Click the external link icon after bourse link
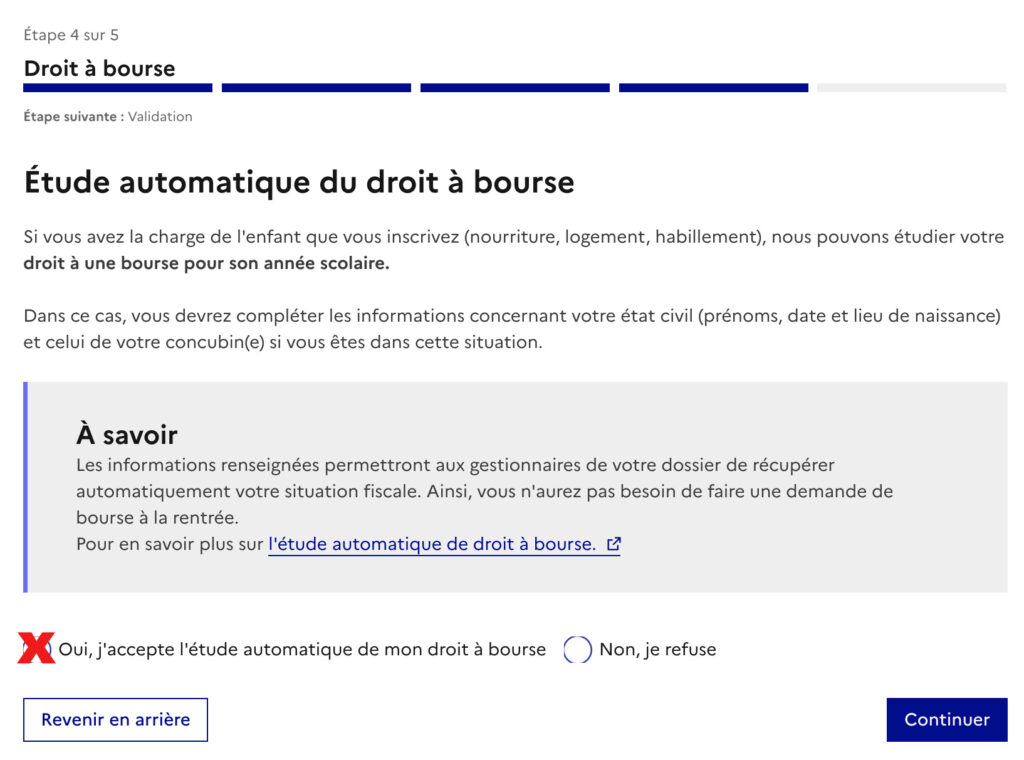This screenshot has width=1024, height=760. pyautogui.click(x=613, y=544)
